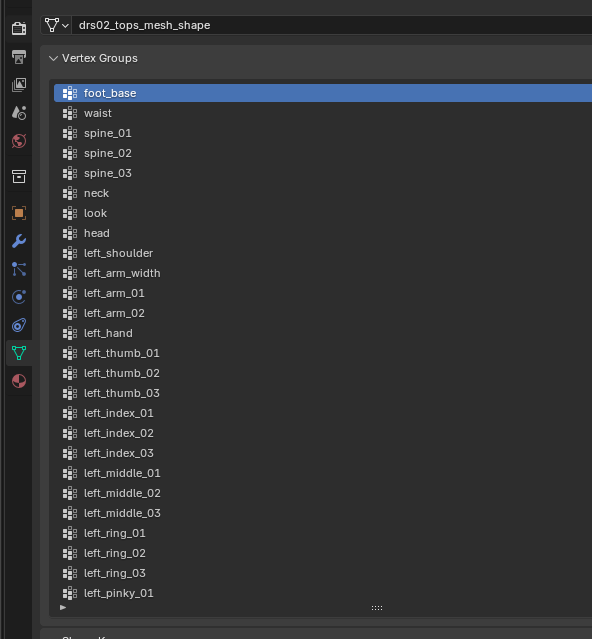This screenshot has width=592, height=639.
Task: Select the left_middle_02 vertex group
Action: [323, 493]
